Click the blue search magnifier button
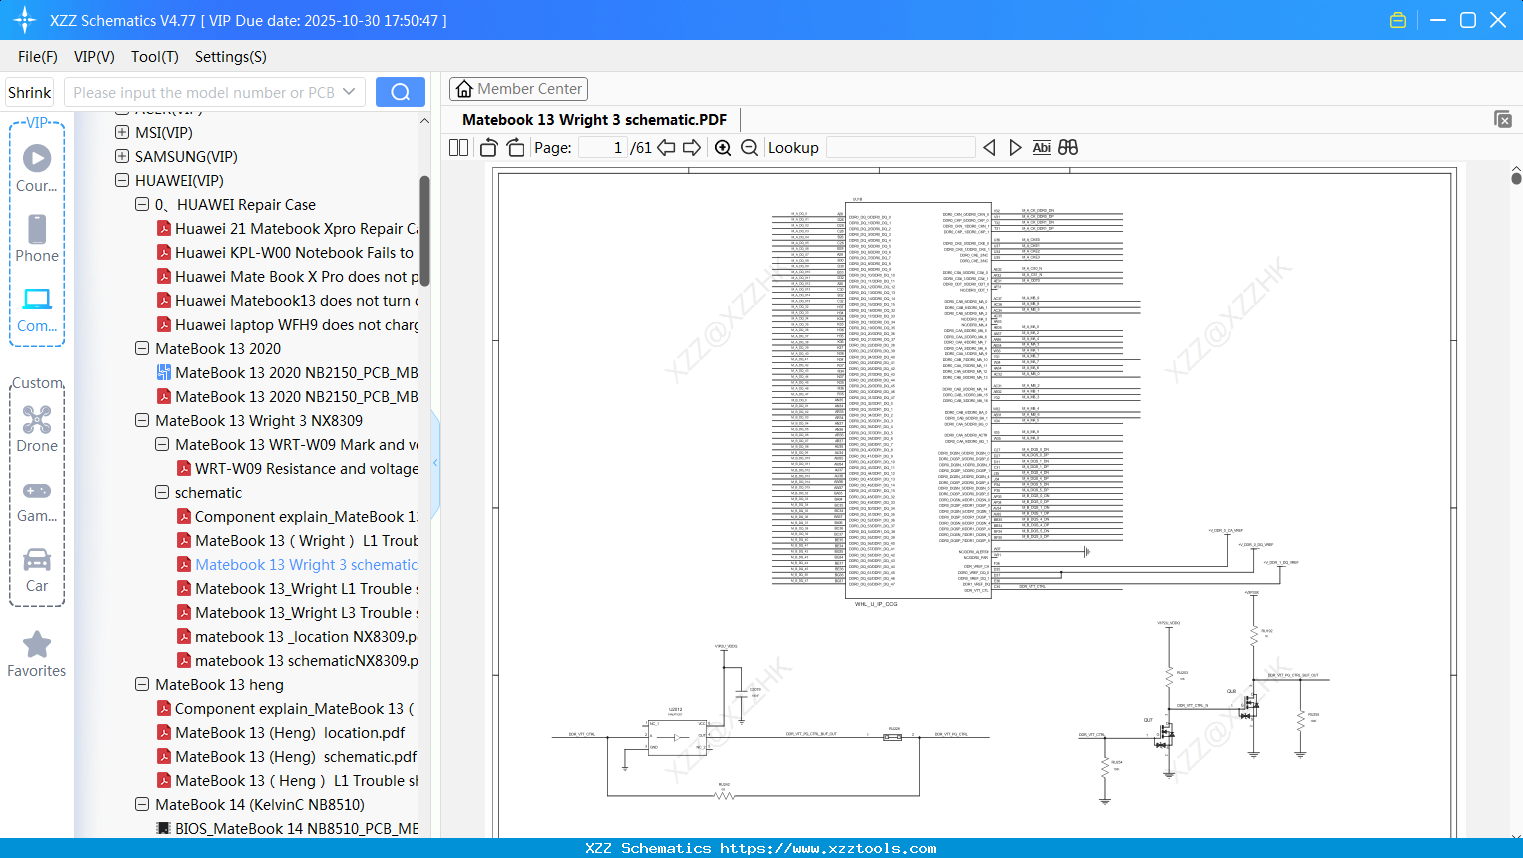 [x=400, y=92]
